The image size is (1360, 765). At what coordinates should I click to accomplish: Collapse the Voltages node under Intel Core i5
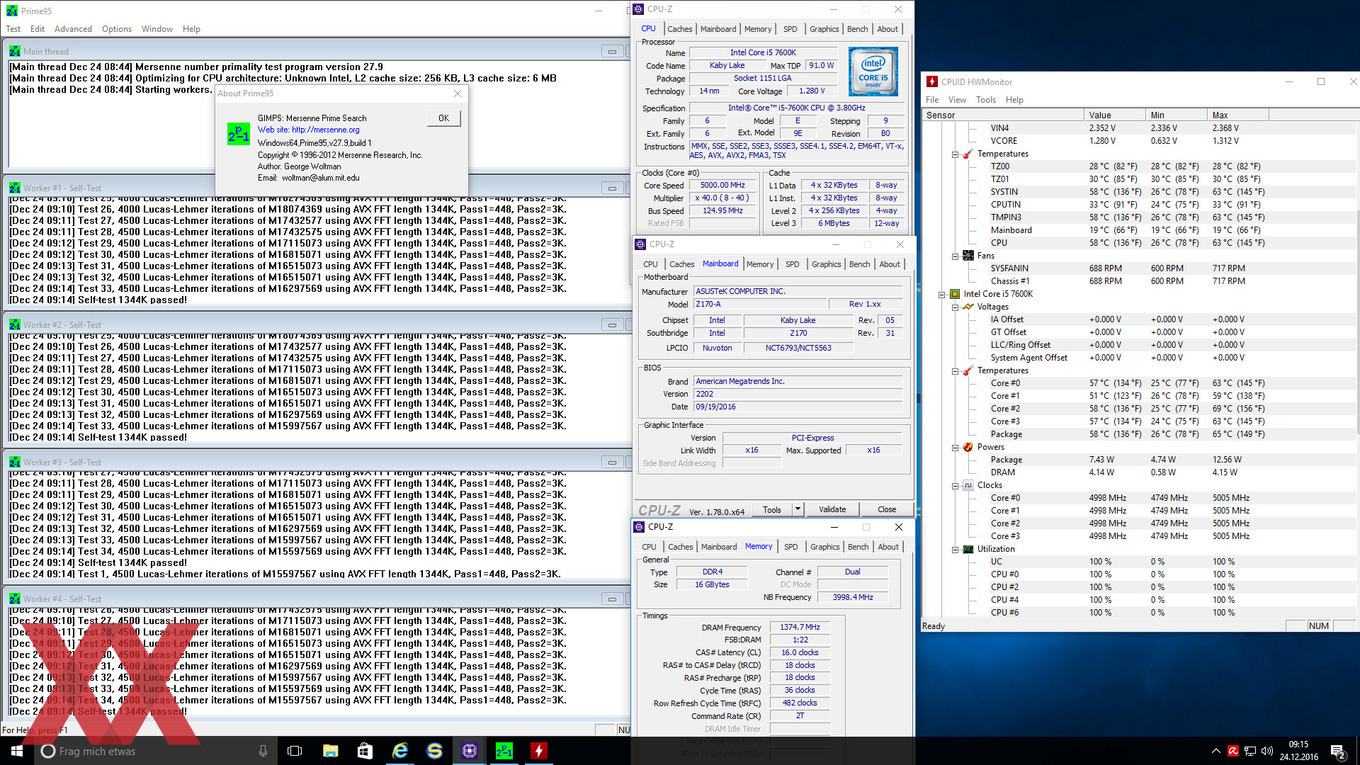pyautogui.click(x=955, y=307)
